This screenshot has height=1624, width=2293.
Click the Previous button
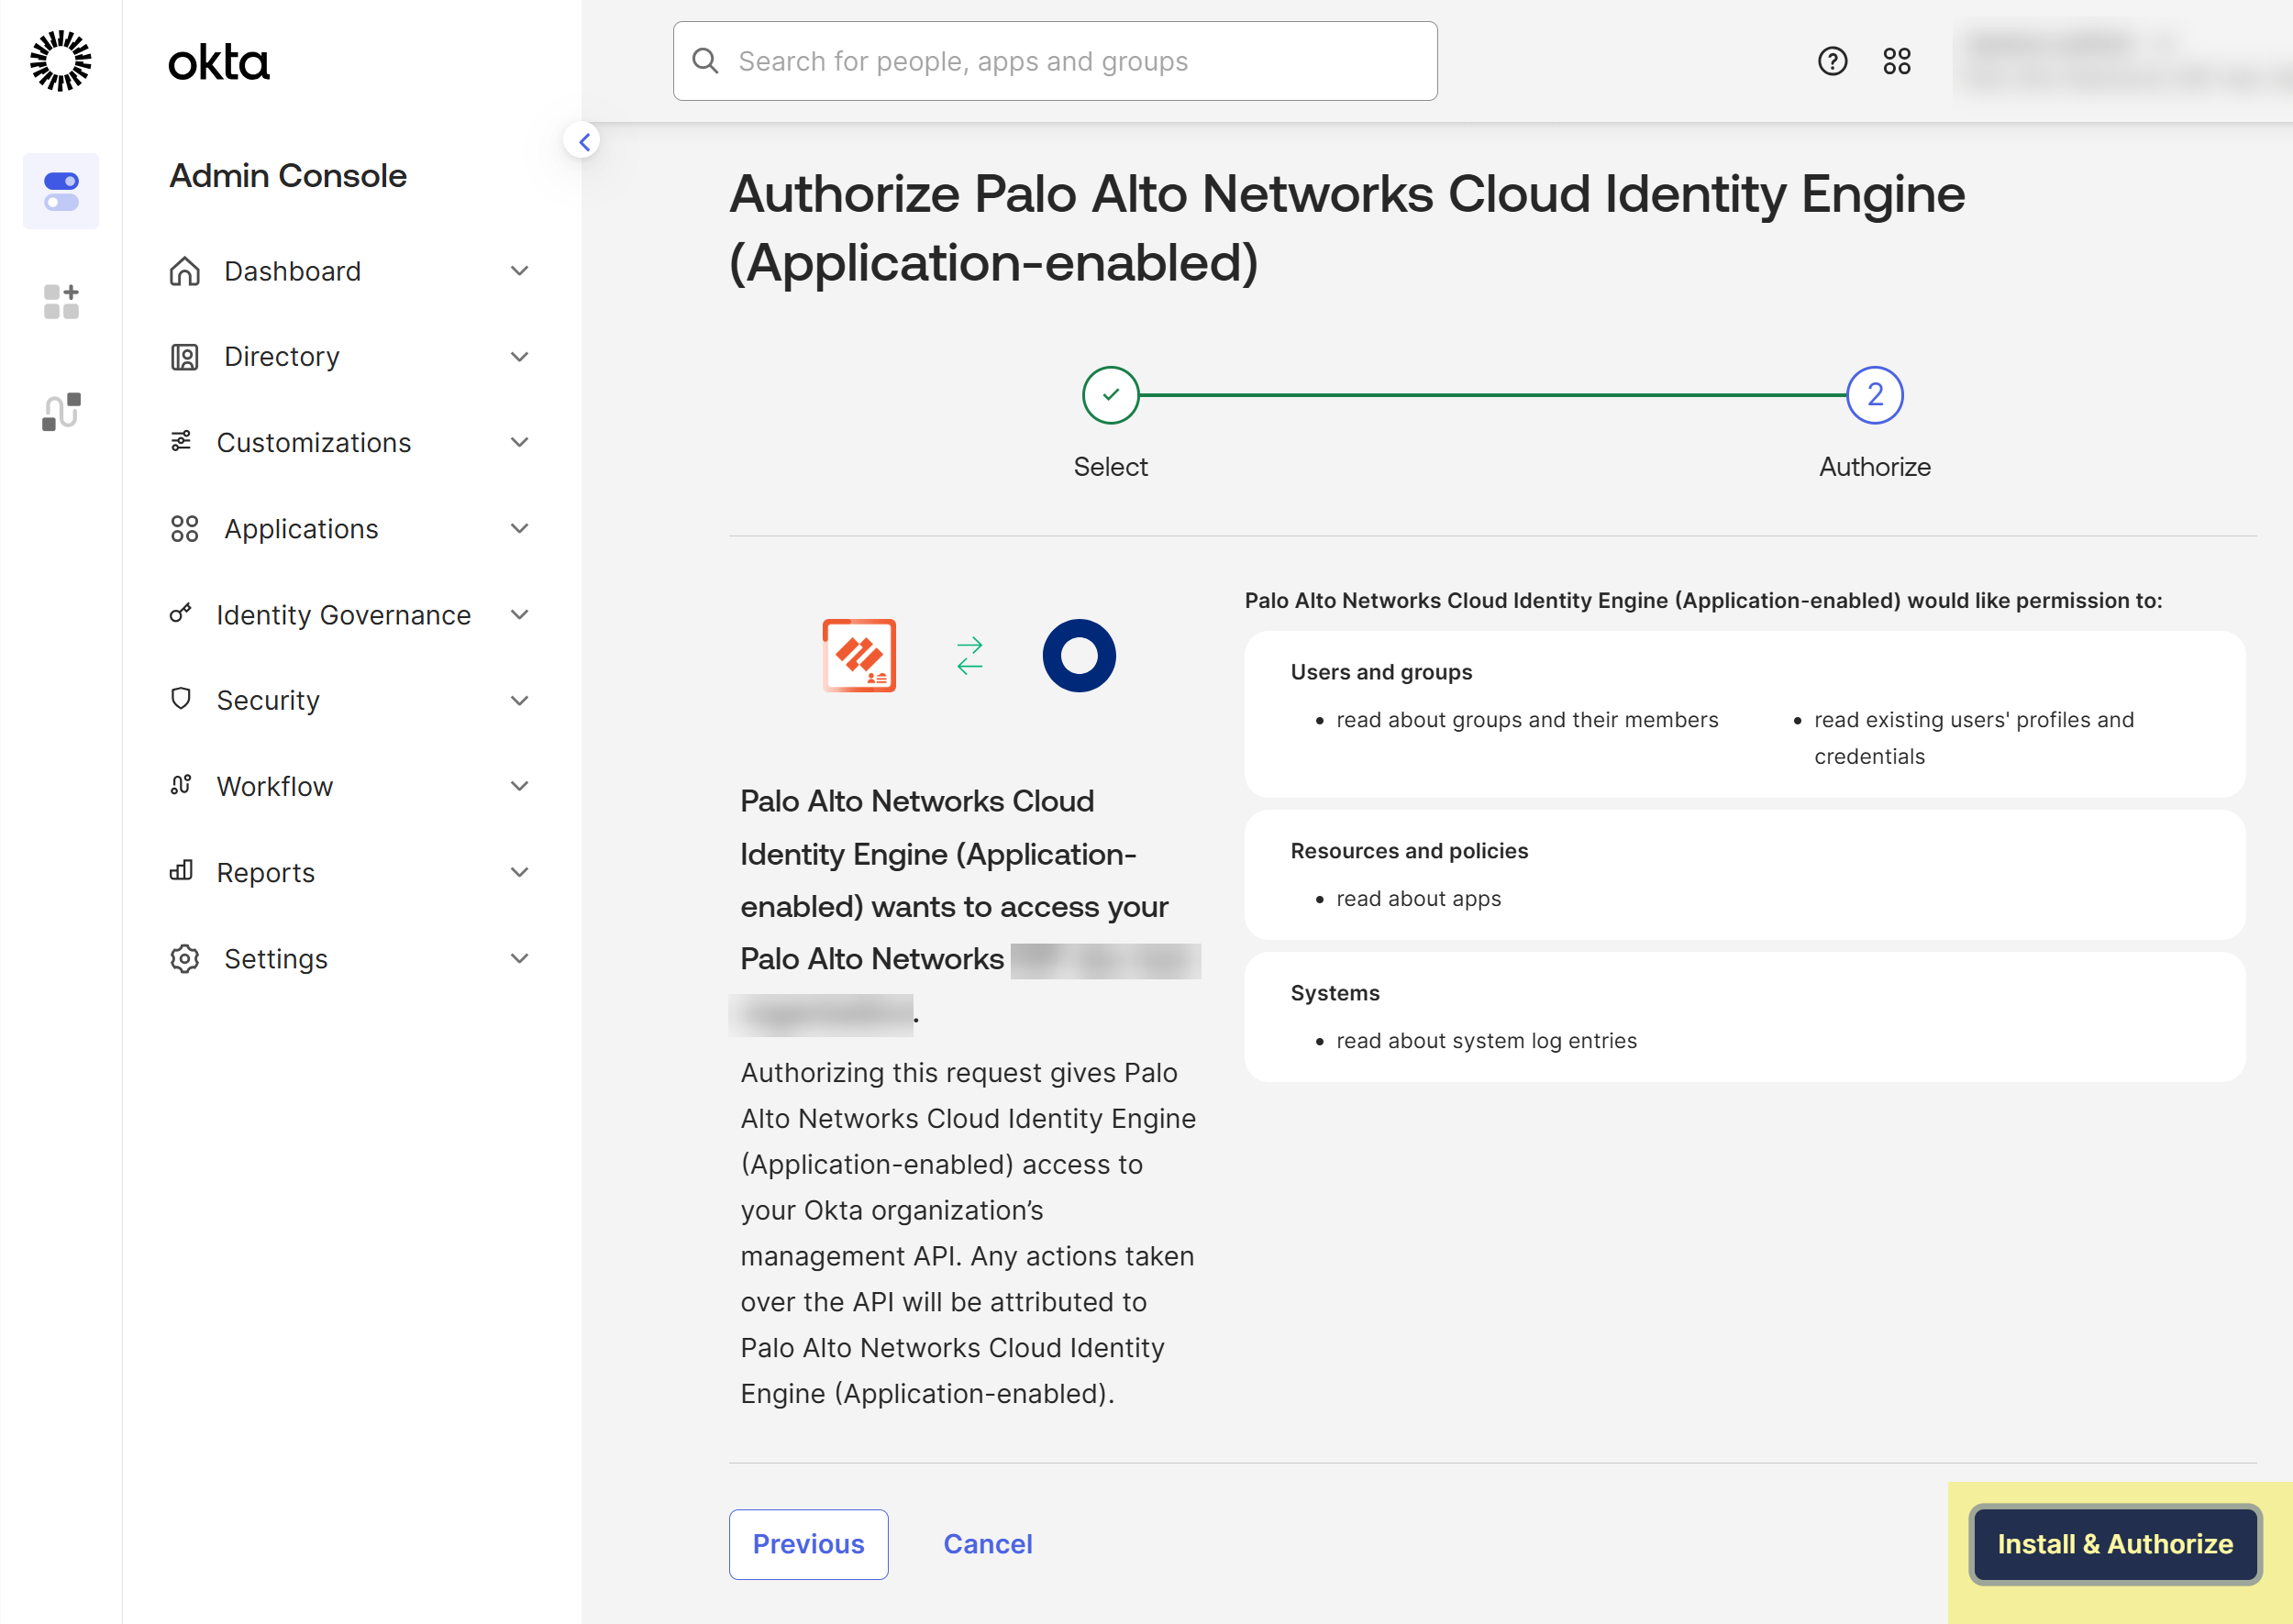pyautogui.click(x=808, y=1543)
